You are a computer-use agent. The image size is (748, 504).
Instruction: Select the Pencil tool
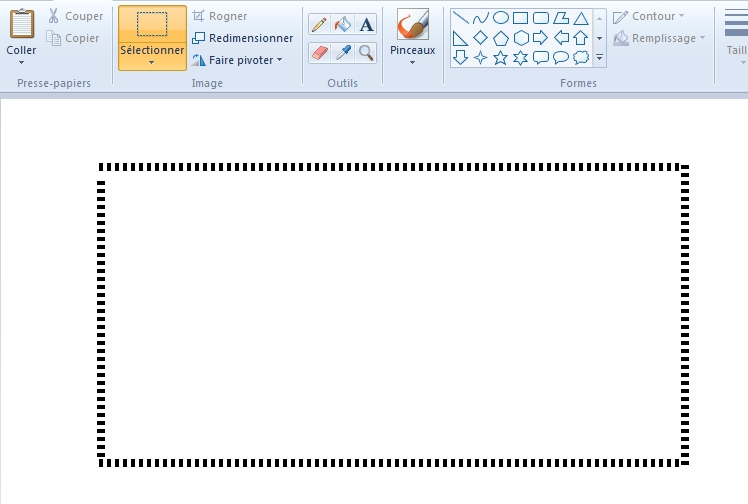click(x=320, y=25)
